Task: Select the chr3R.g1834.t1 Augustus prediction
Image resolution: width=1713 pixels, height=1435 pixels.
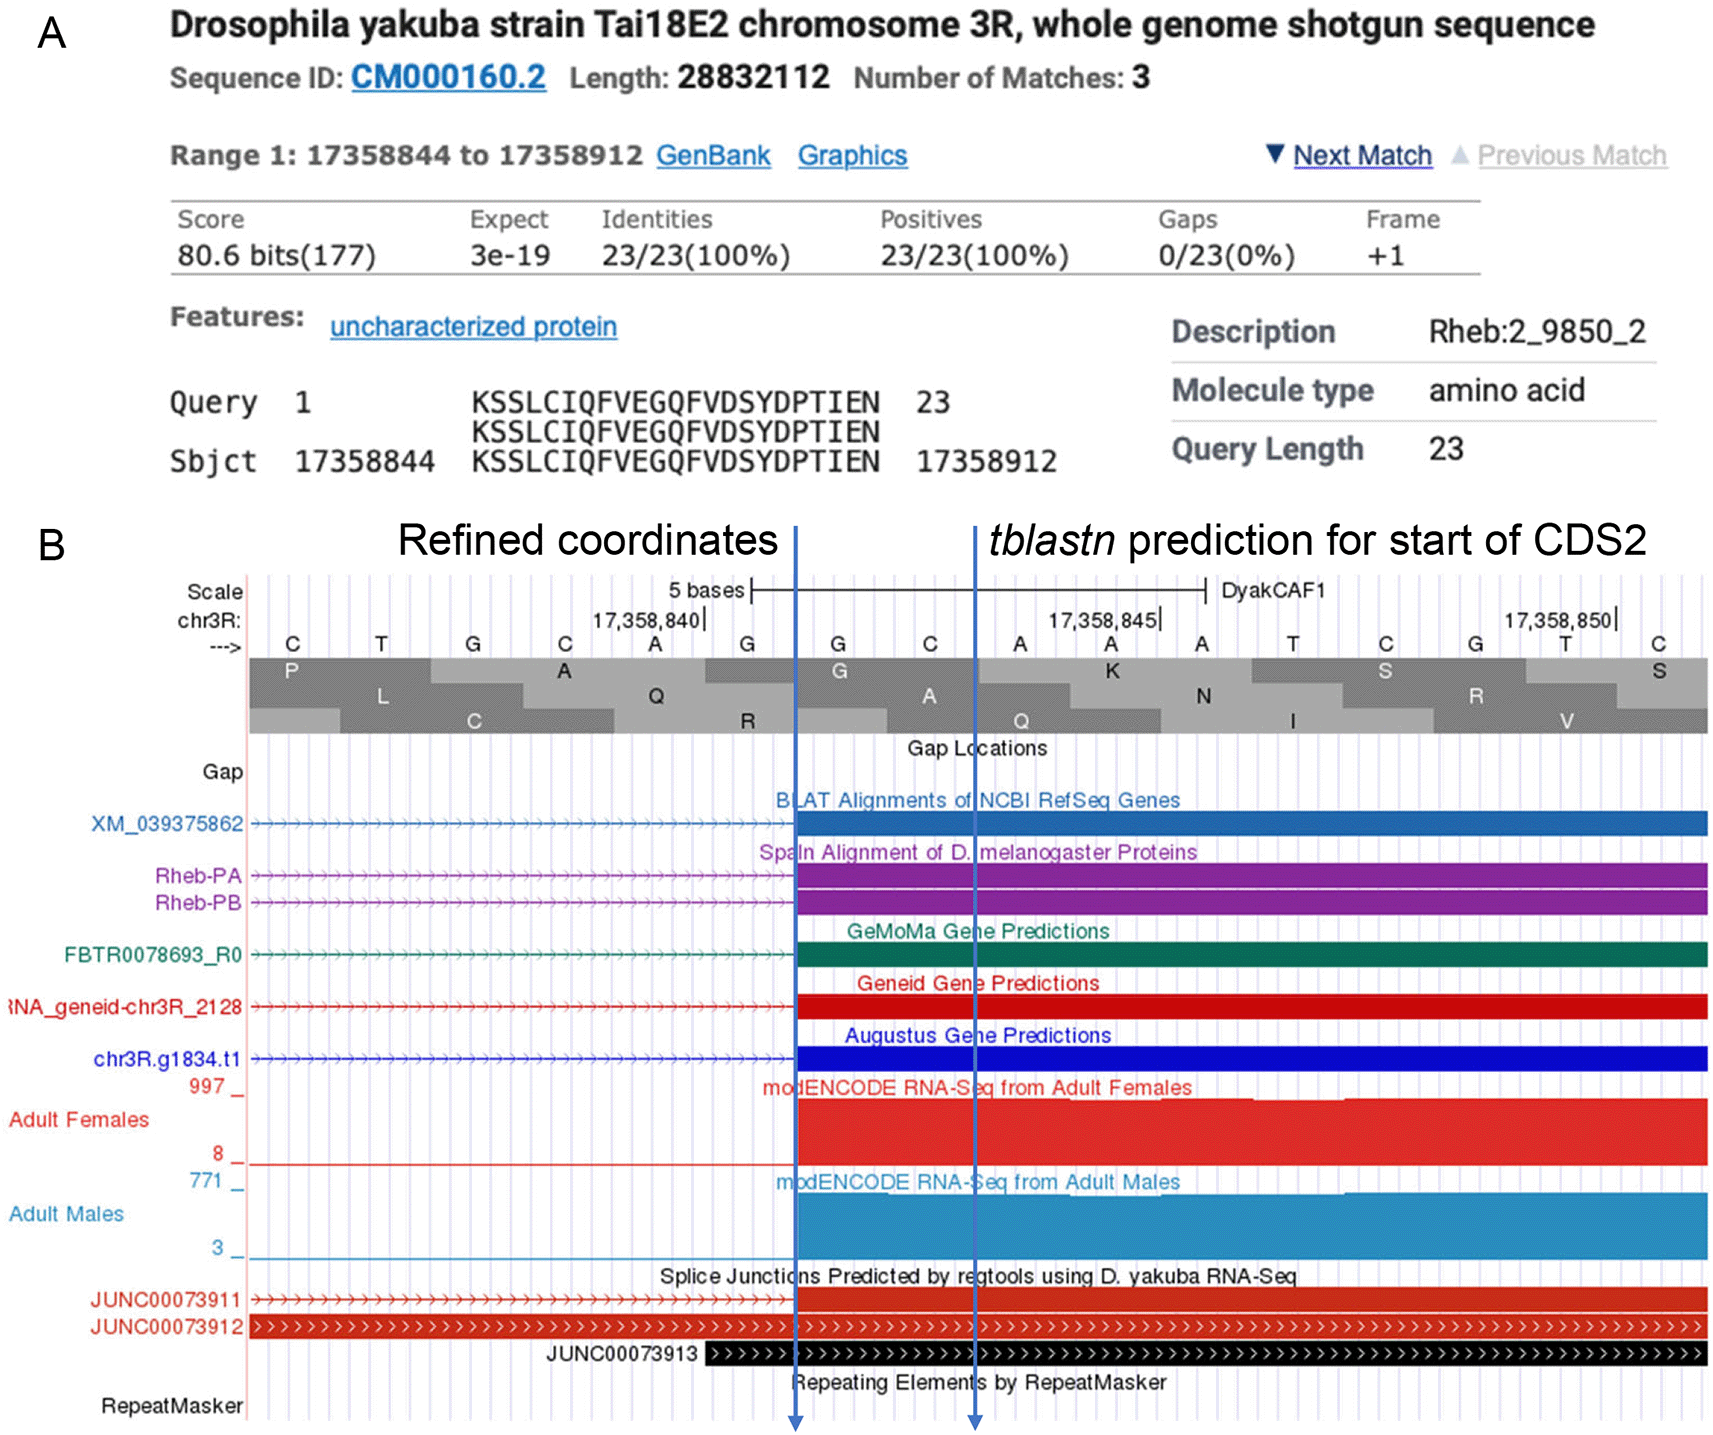Action: (168, 1059)
